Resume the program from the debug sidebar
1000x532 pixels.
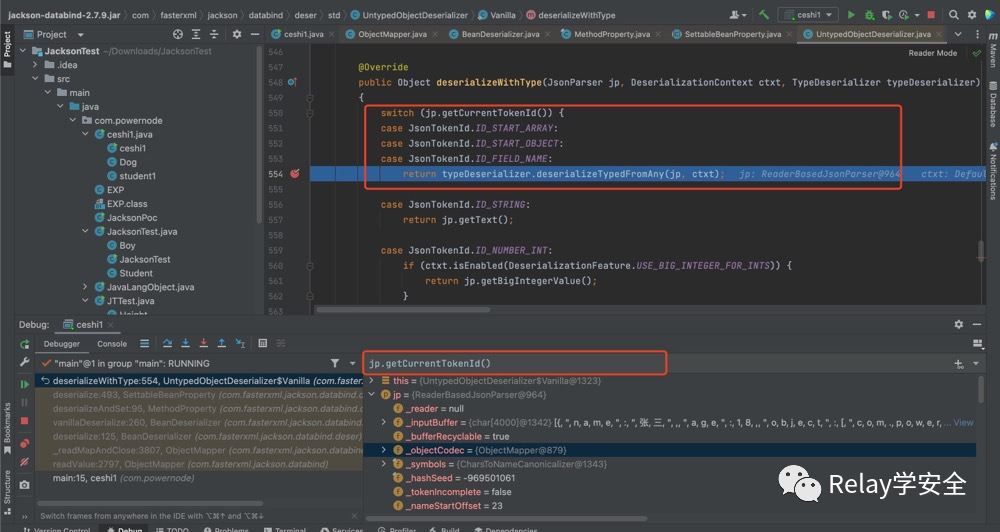coord(24,384)
